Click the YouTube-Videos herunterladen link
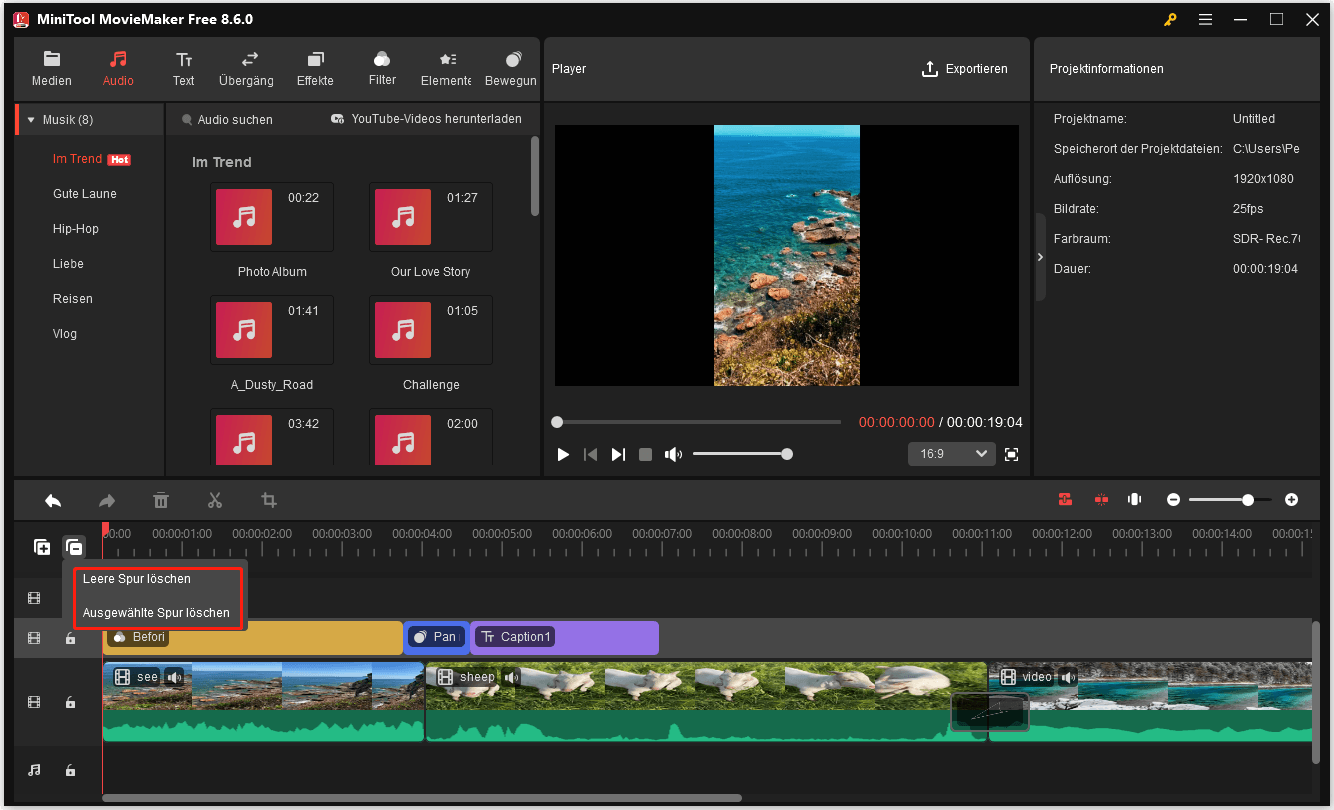1334x810 pixels. [427, 119]
